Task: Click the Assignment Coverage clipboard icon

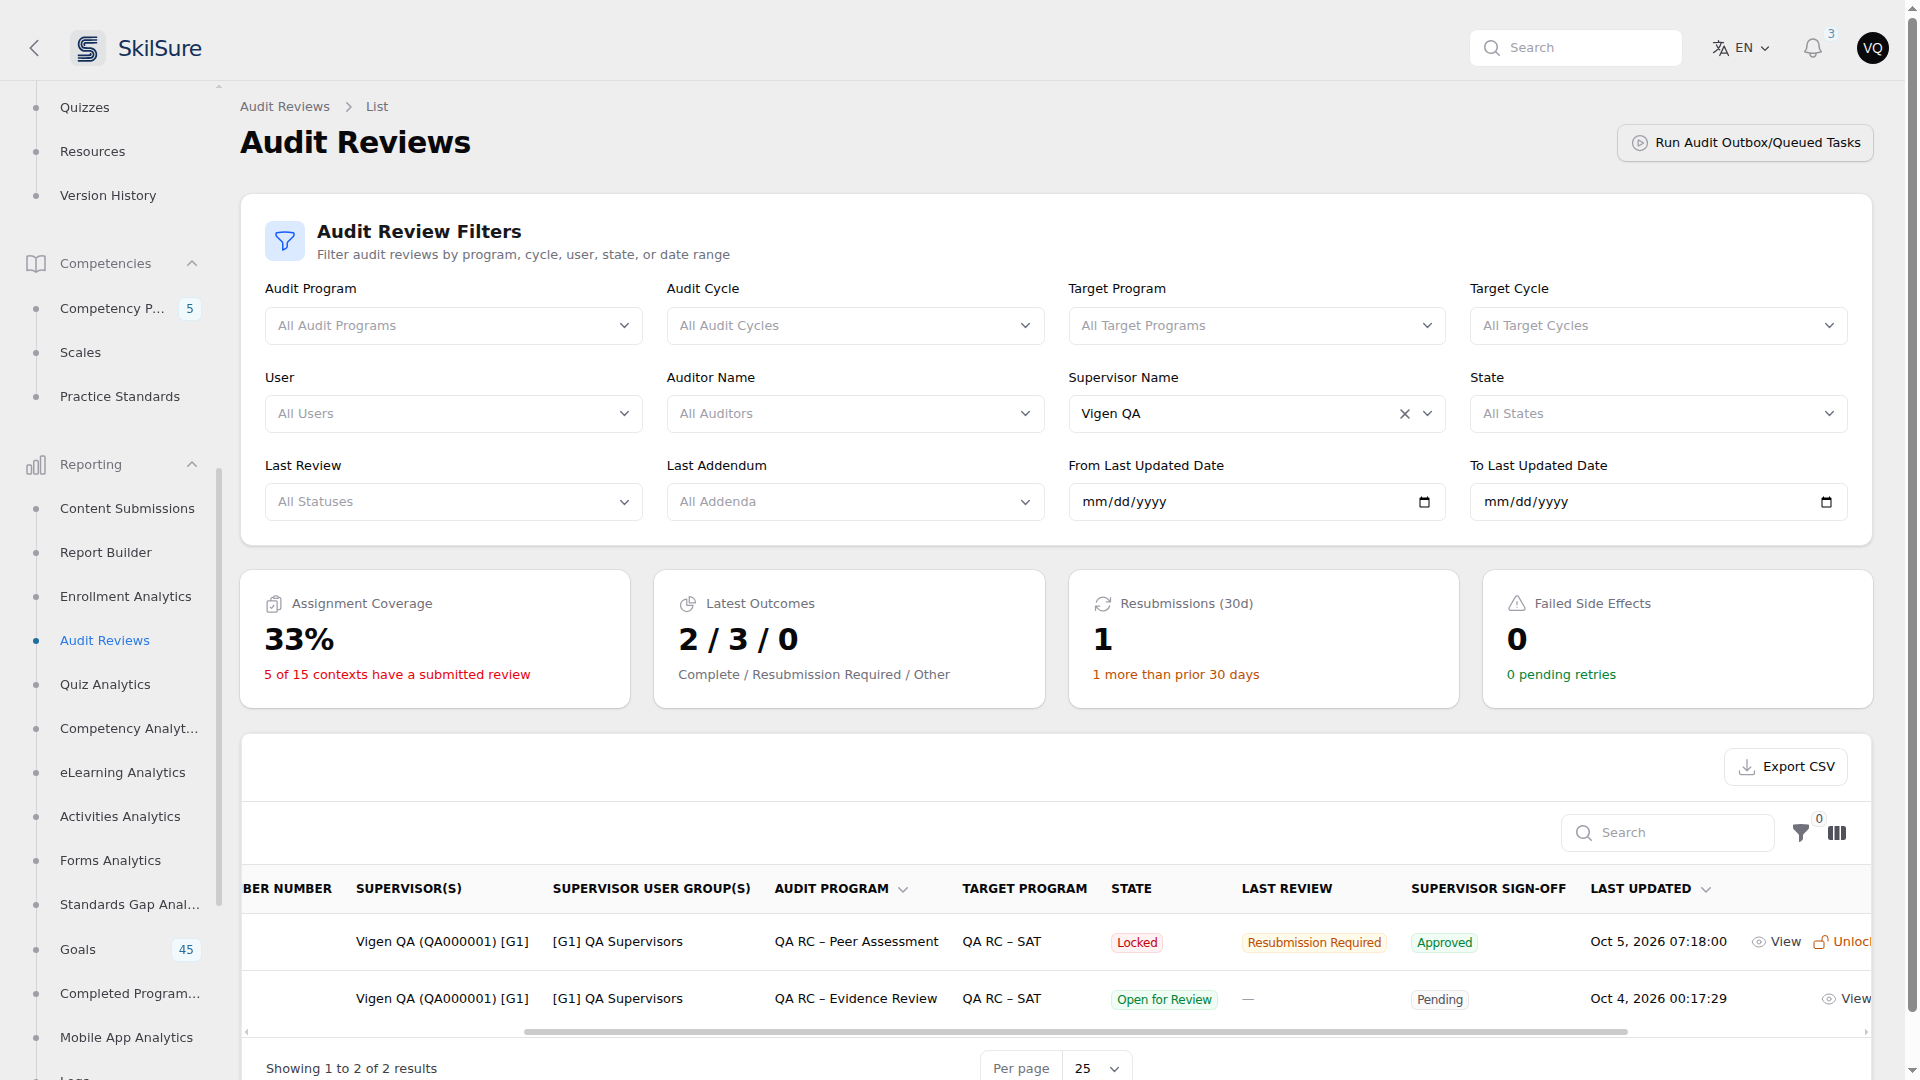Action: pyautogui.click(x=274, y=604)
